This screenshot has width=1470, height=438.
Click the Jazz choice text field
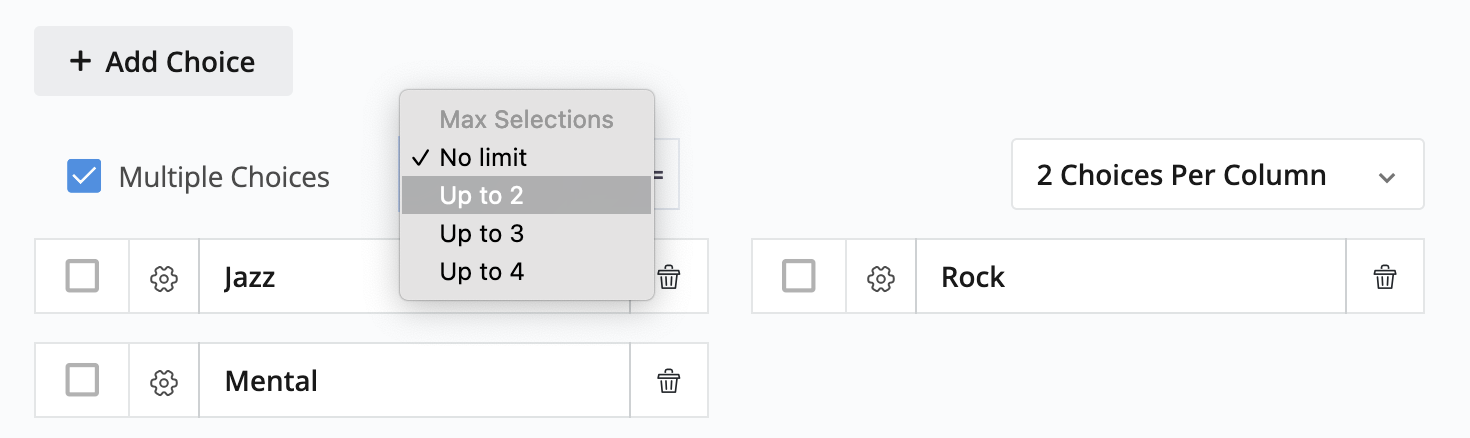click(x=300, y=277)
